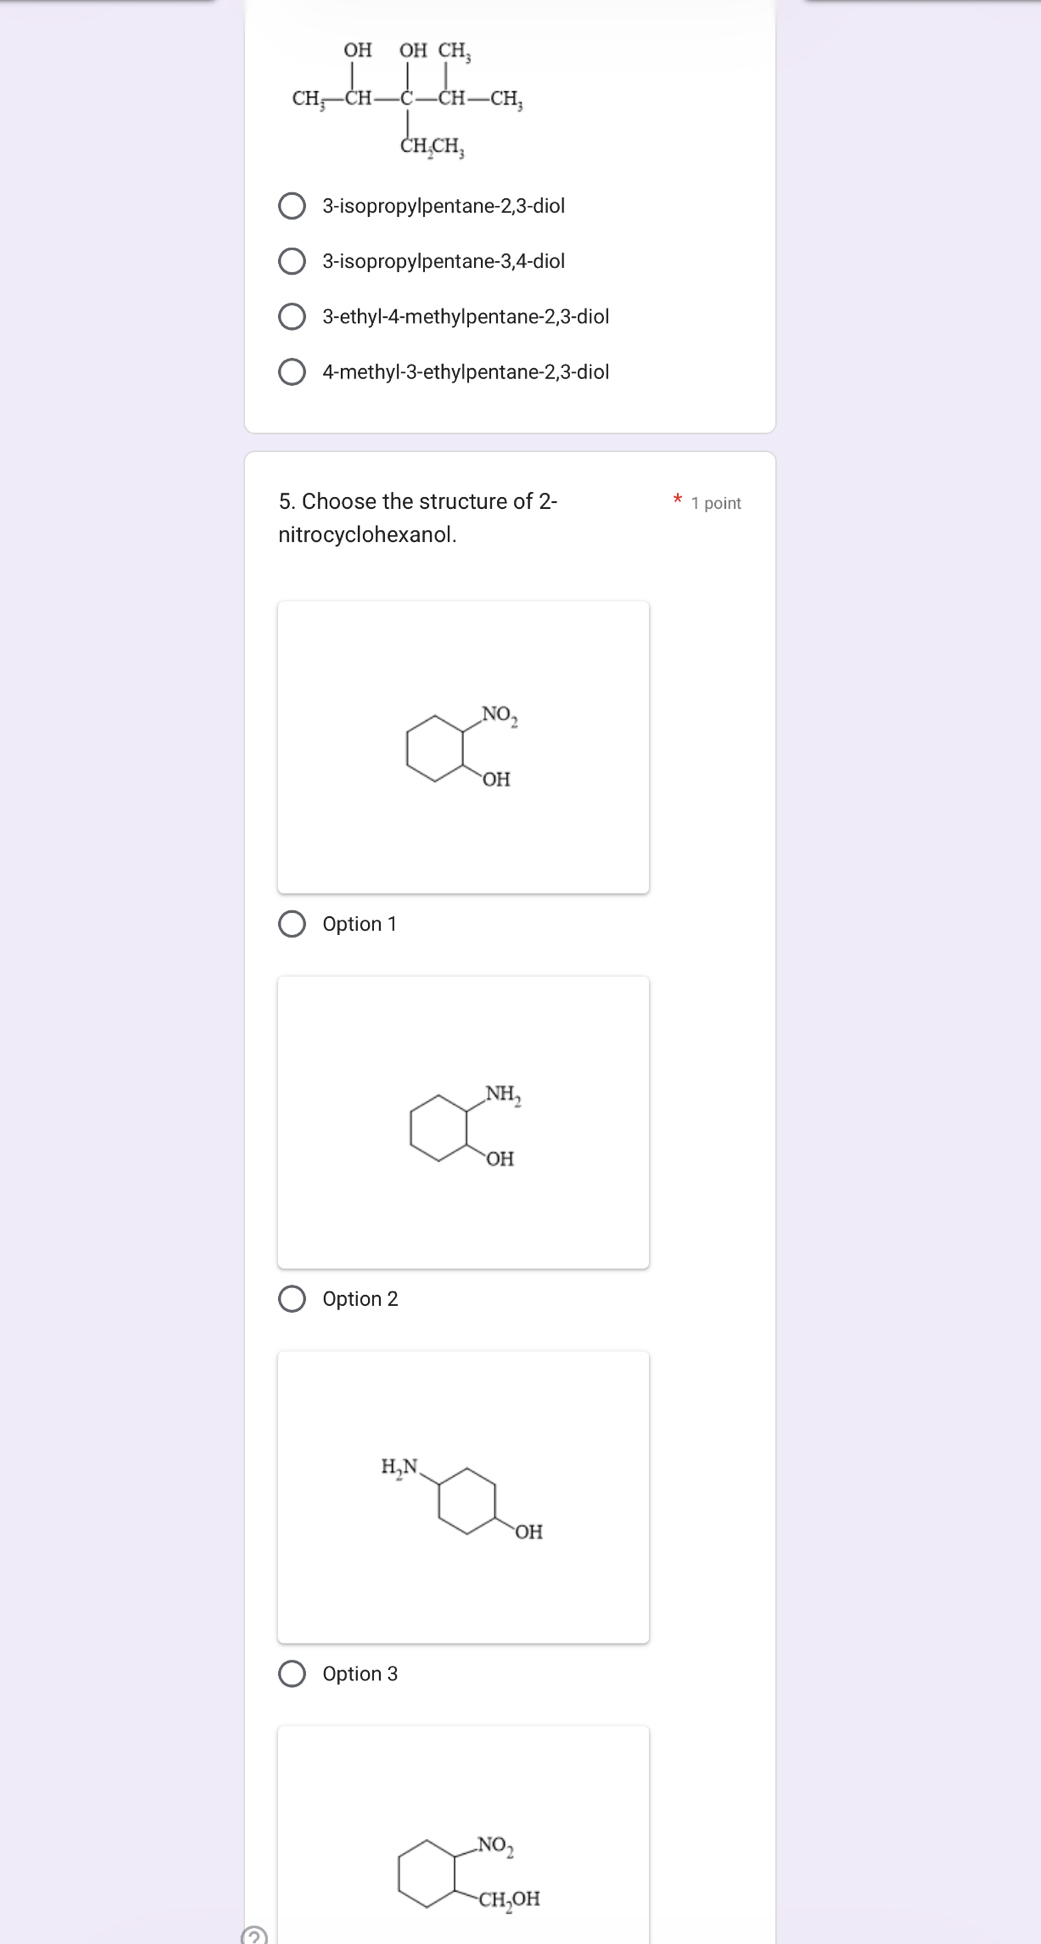This screenshot has height=1944, width=1041.
Task: Choose the 3-isopropylpentane-3,4-diol answer
Action: point(292,261)
